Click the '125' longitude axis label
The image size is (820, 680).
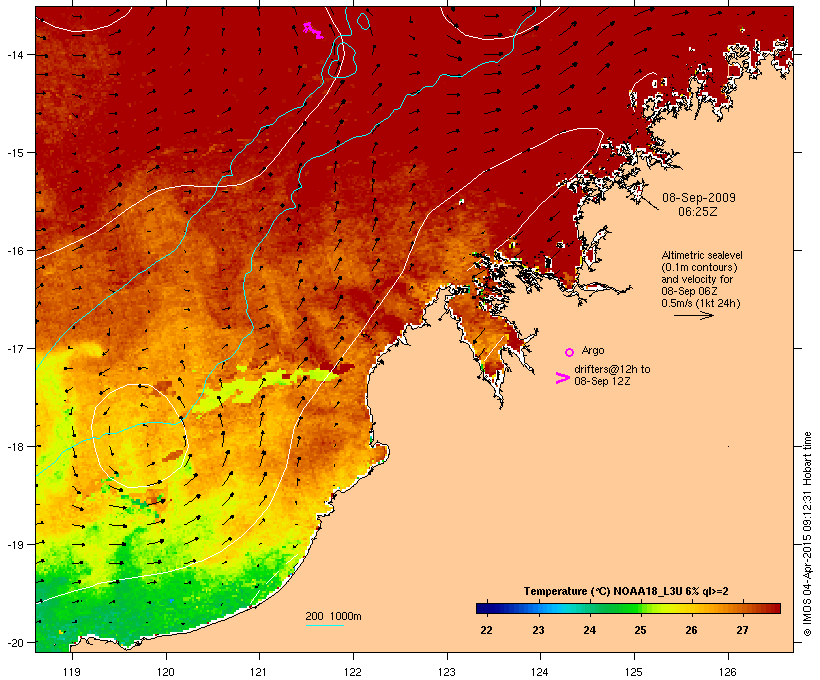coord(634,672)
